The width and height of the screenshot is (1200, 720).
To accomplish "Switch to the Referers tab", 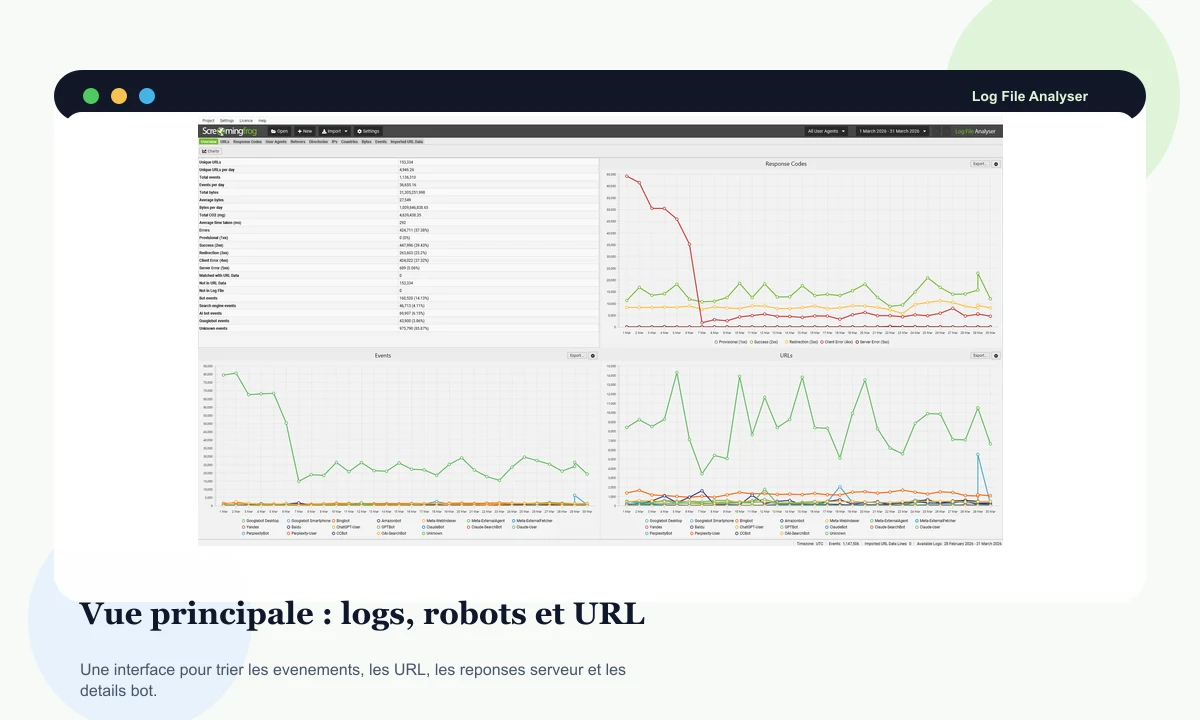I will pos(298,142).
